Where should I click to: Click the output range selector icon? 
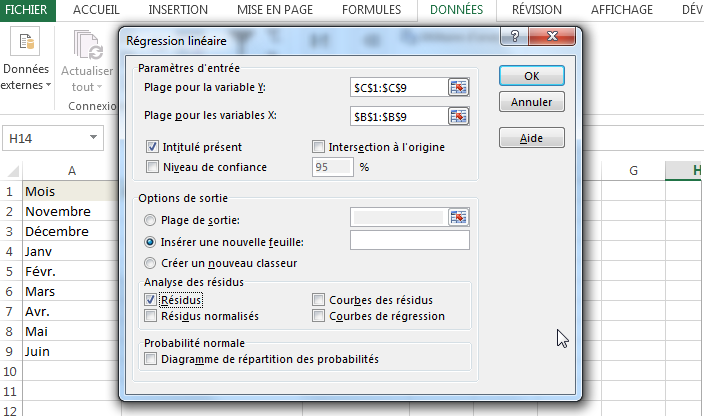pyautogui.click(x=459, y=218)
